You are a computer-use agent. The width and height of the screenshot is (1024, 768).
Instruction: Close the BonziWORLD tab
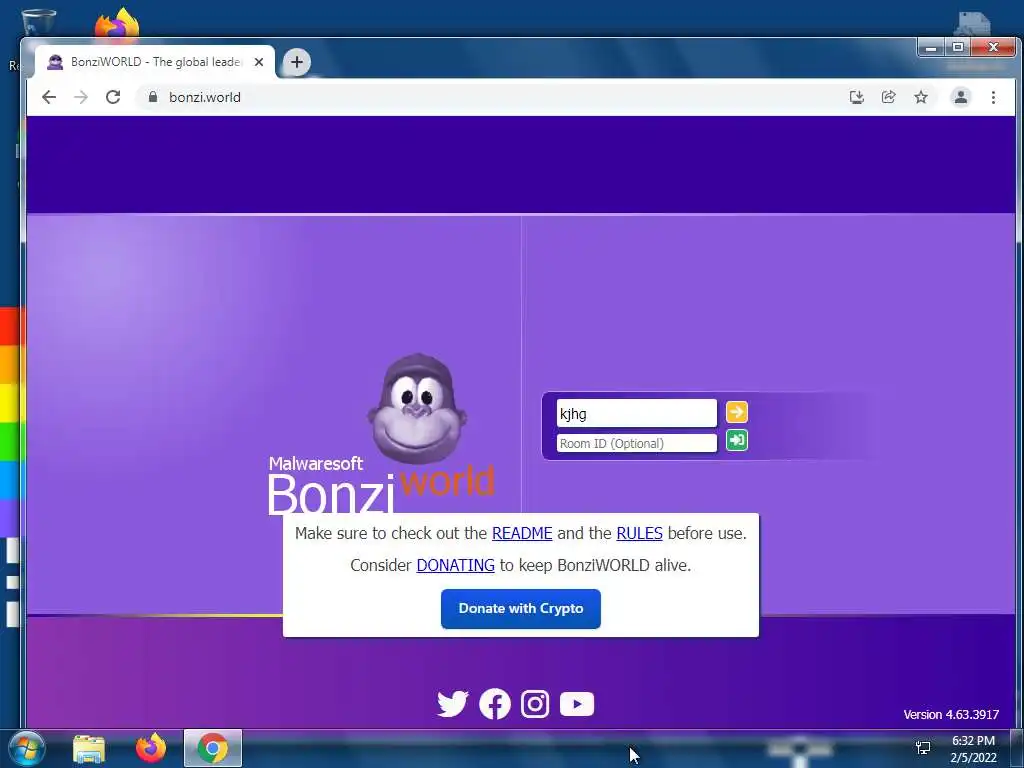[x=259, y=62]
